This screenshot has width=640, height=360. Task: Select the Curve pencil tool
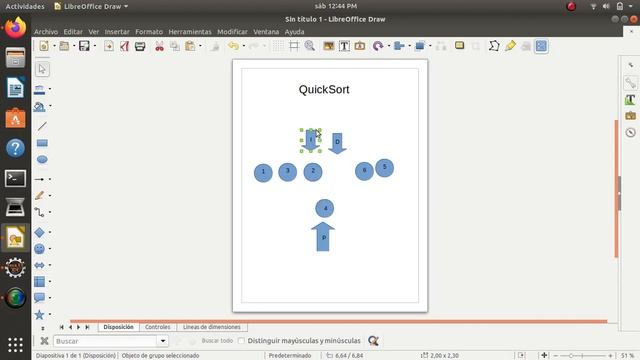(x=40, y=196)
